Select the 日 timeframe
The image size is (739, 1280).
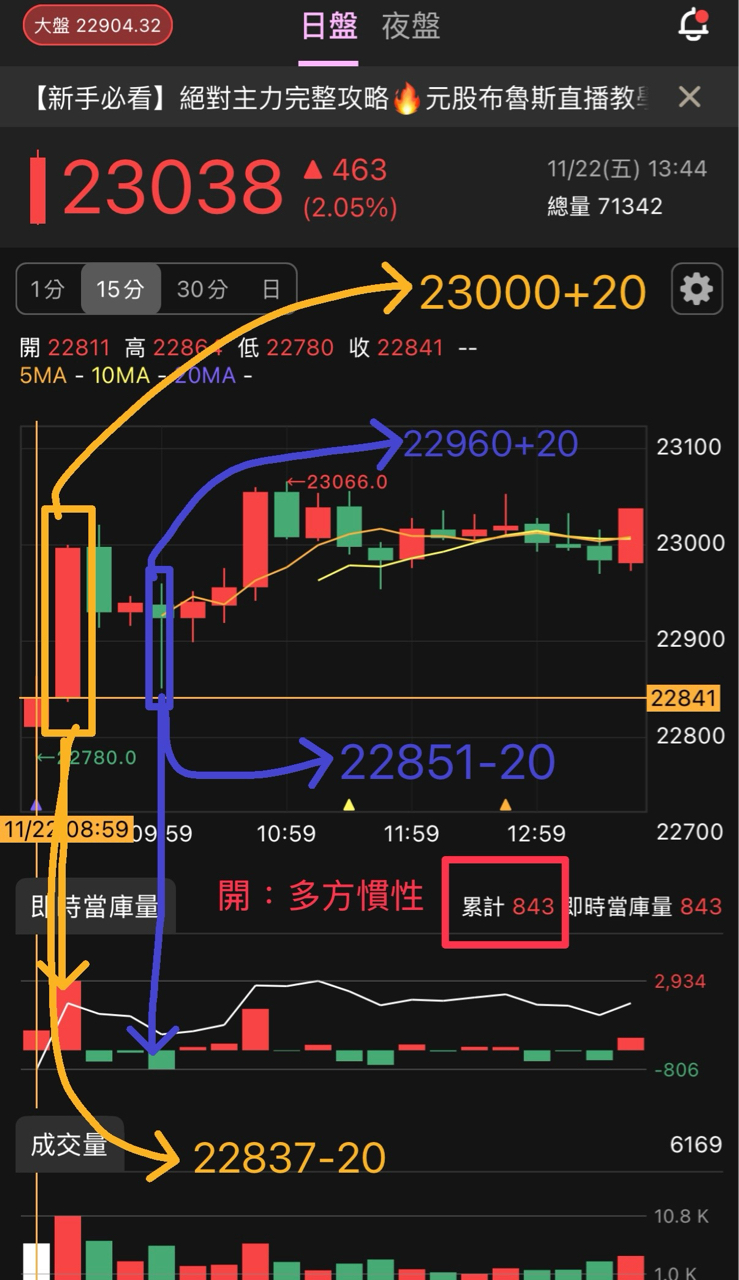point(271,290)
